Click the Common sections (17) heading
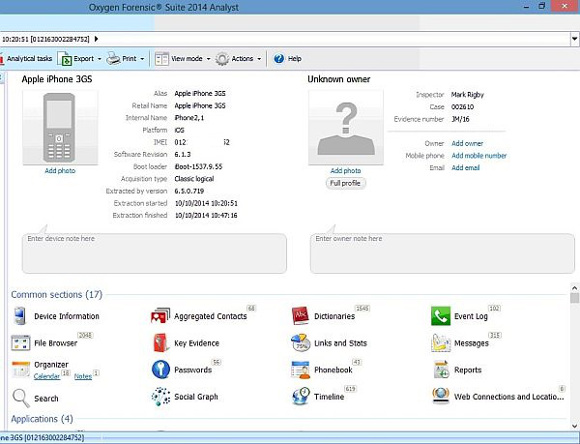Viewport: 580px width, 444px height. 57,295
